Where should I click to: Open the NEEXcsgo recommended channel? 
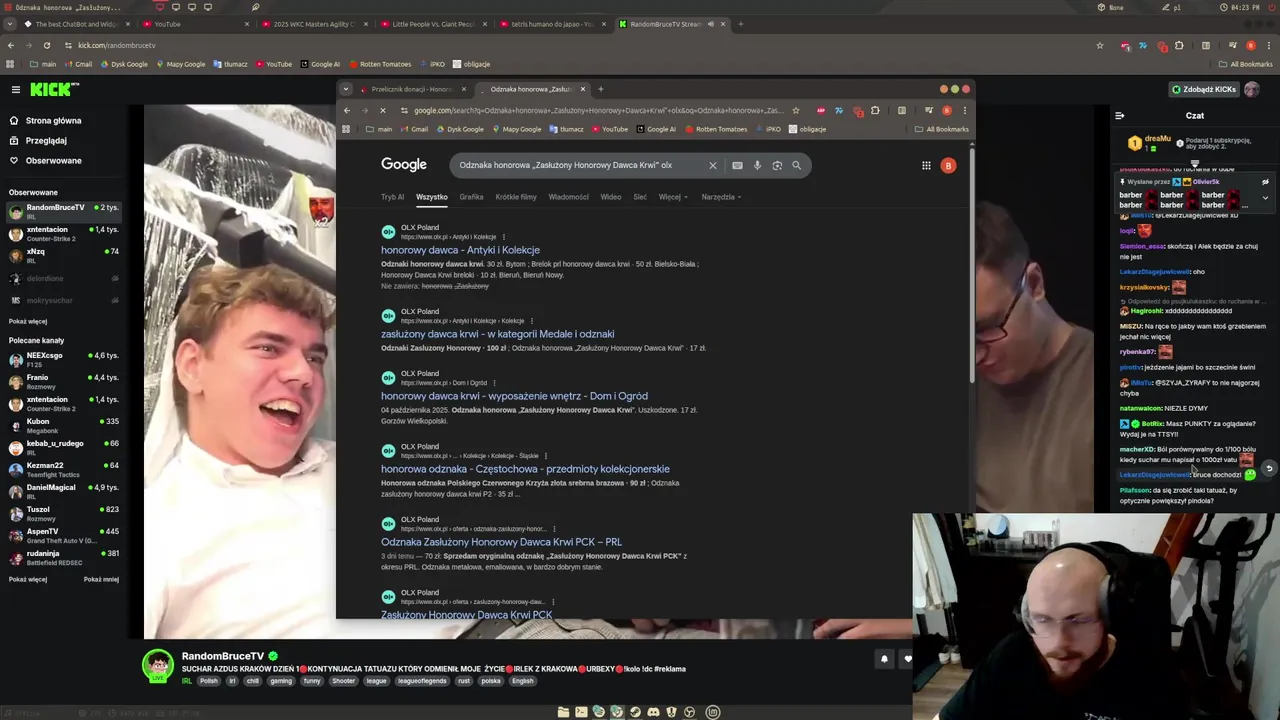point(64,358)
